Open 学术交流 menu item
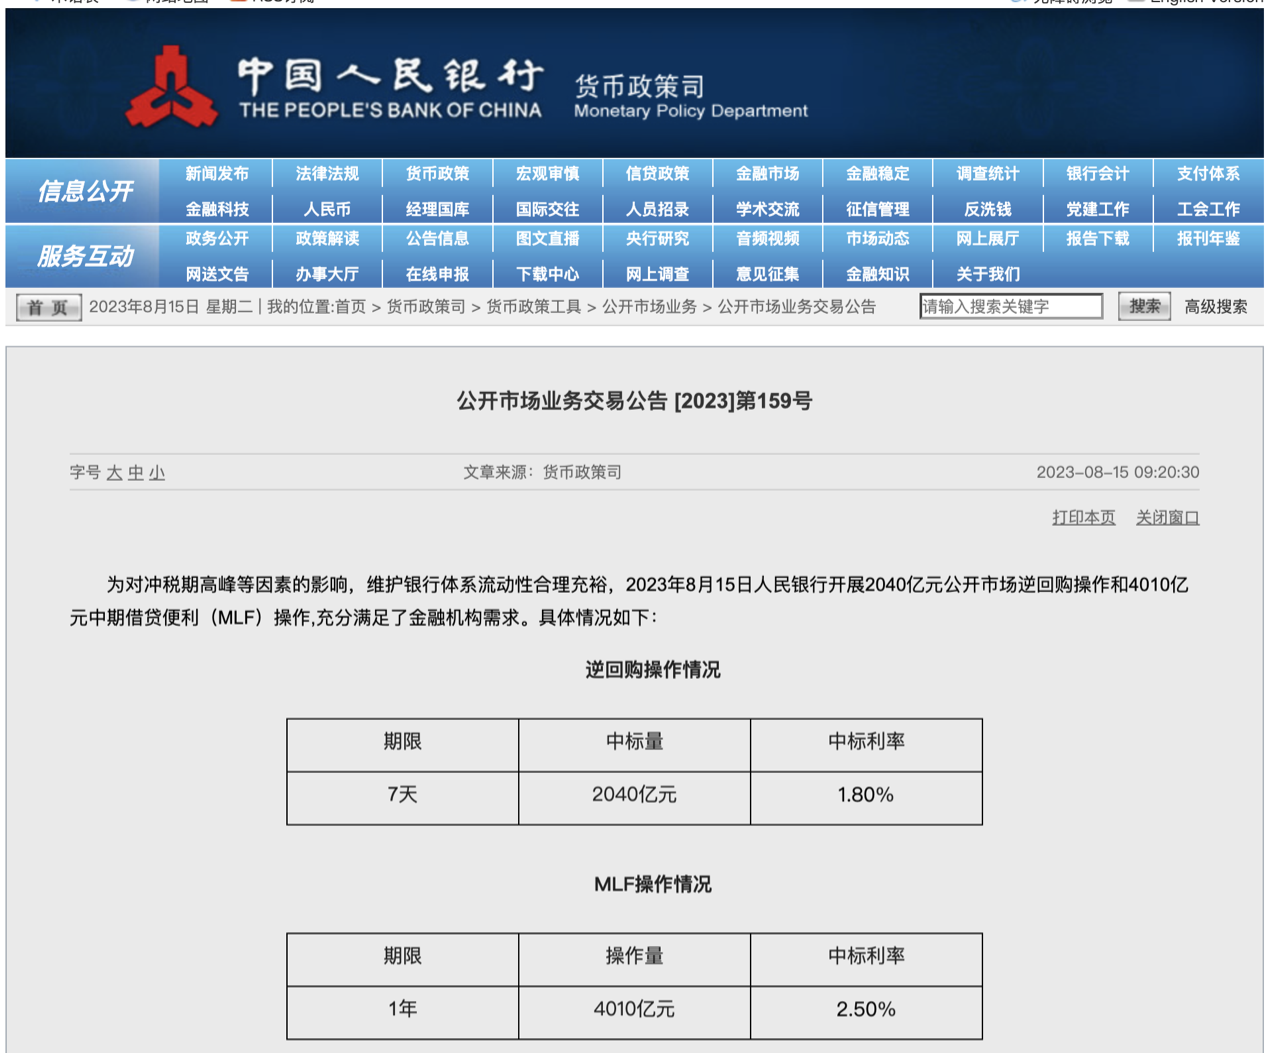Viewport: 1280px width, 1053px height. 767,209
